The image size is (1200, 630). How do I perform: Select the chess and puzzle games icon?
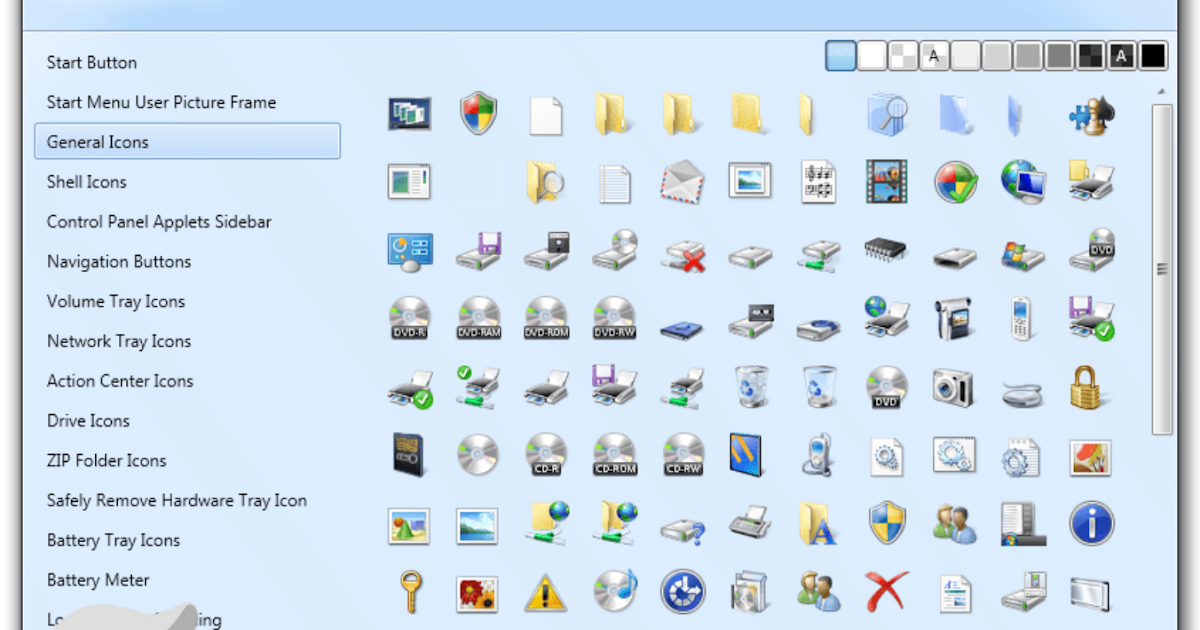(x=1091, y=115)
